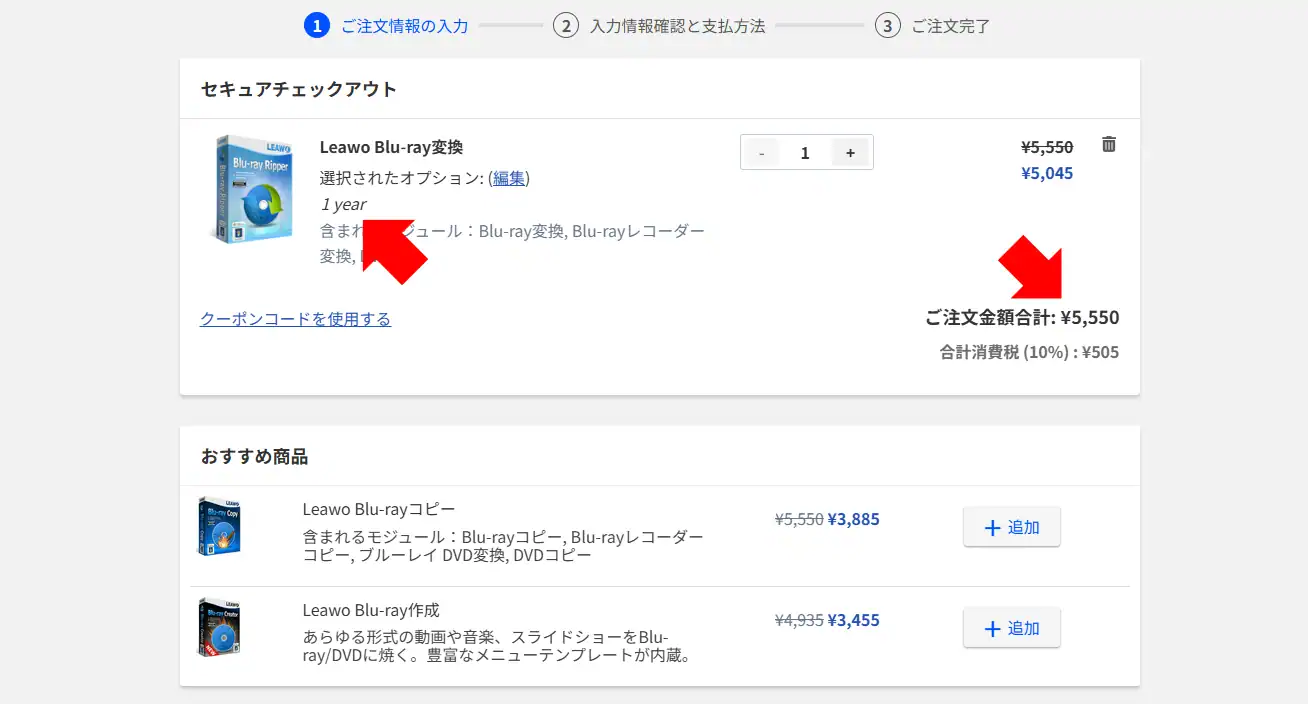
Task: Click the Leawo Blu-ray変換 product name
Action: click(391, 147)
